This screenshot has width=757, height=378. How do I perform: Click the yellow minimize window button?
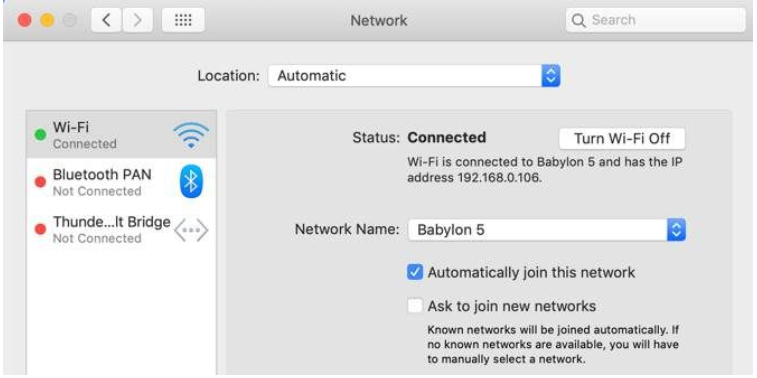(47, 20)
